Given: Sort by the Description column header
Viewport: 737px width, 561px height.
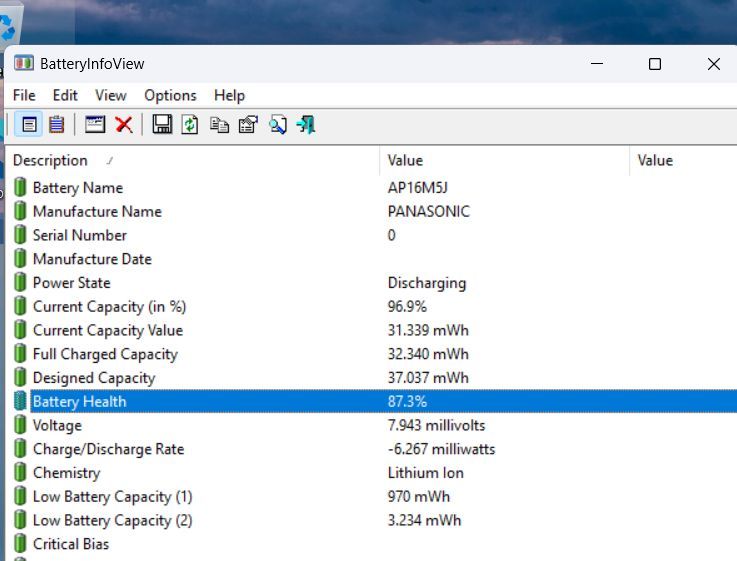Looking at the screenshot, I should [x=50, y=160].
